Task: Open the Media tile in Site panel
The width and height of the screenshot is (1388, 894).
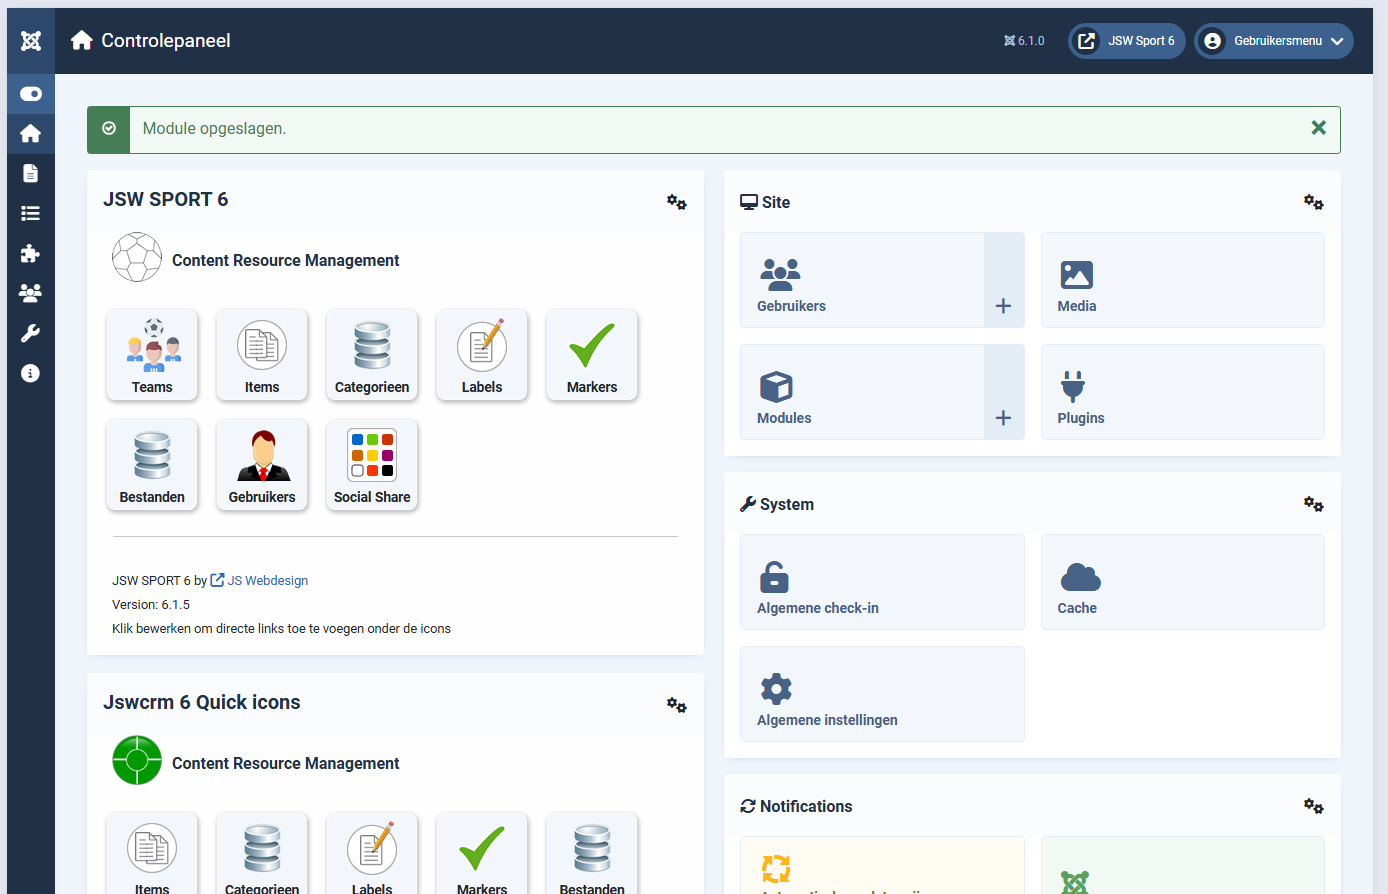Action: [1182, 280]
